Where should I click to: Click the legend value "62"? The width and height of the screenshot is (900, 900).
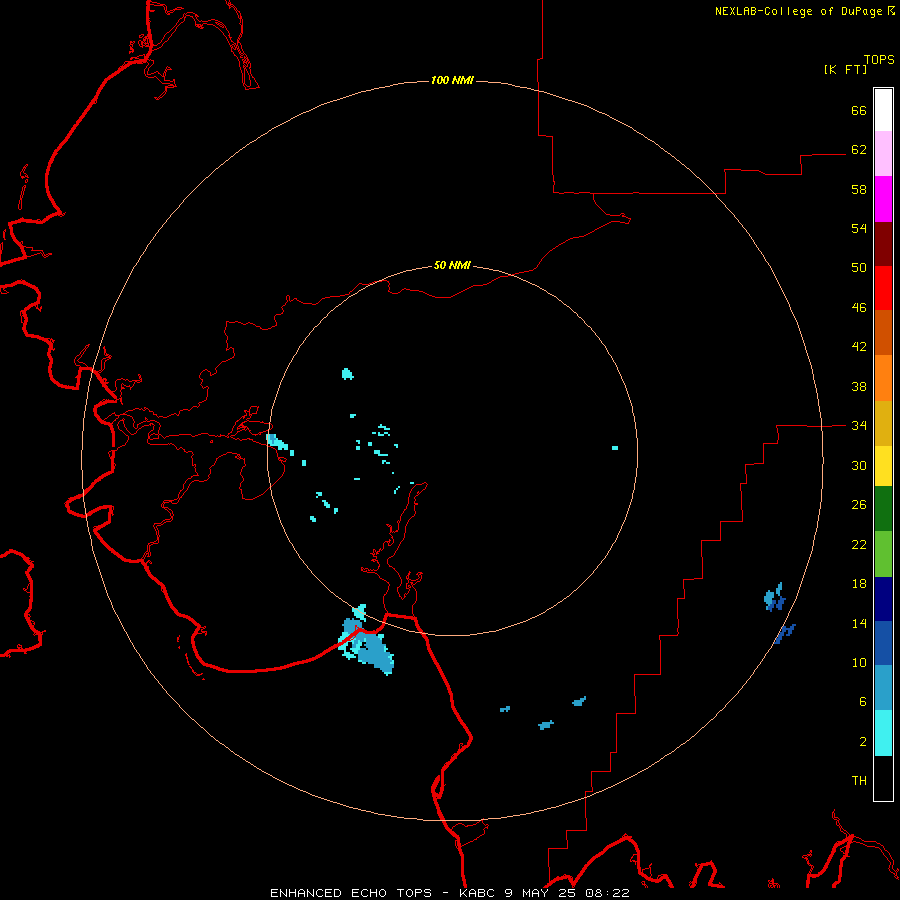point(859,150)
